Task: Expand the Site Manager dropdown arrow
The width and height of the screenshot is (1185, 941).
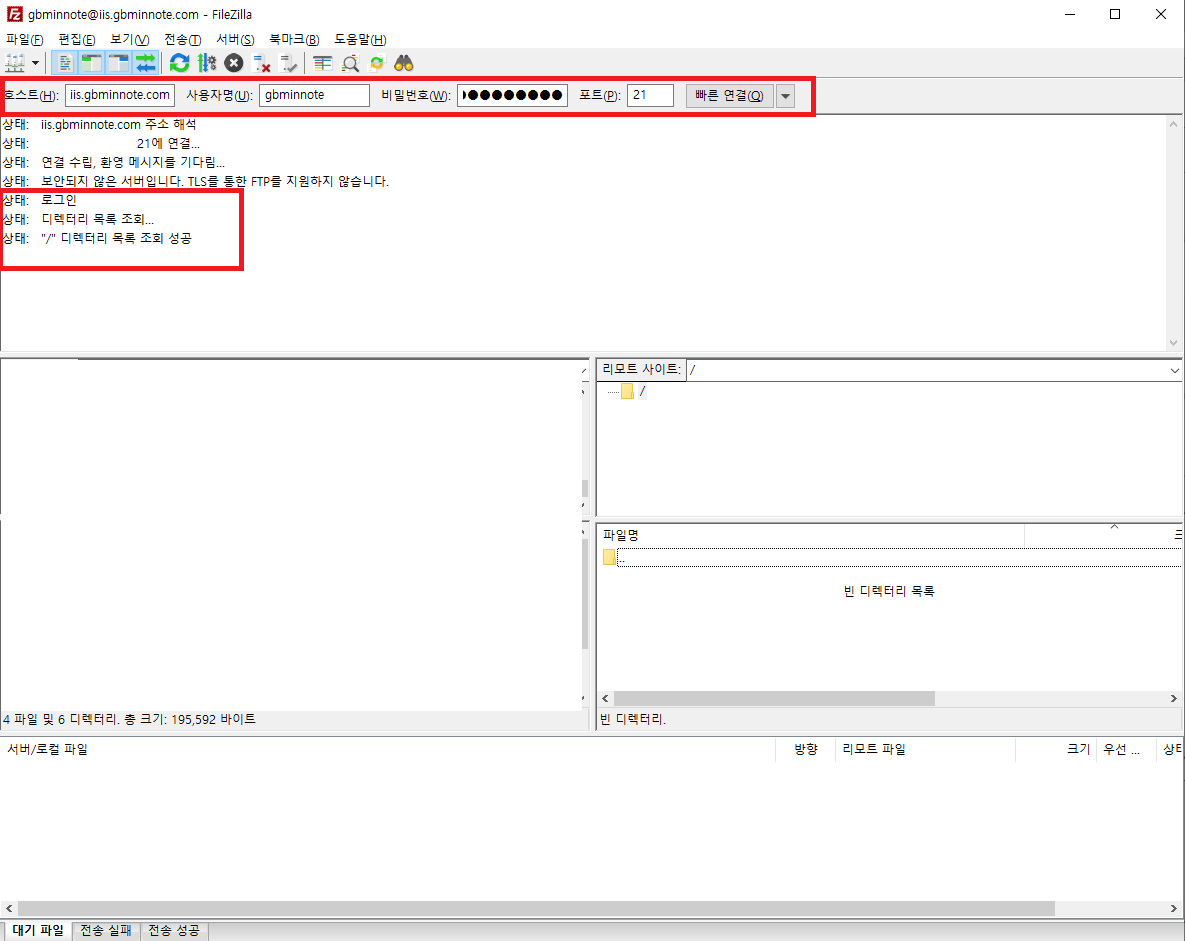Action: 36,63
